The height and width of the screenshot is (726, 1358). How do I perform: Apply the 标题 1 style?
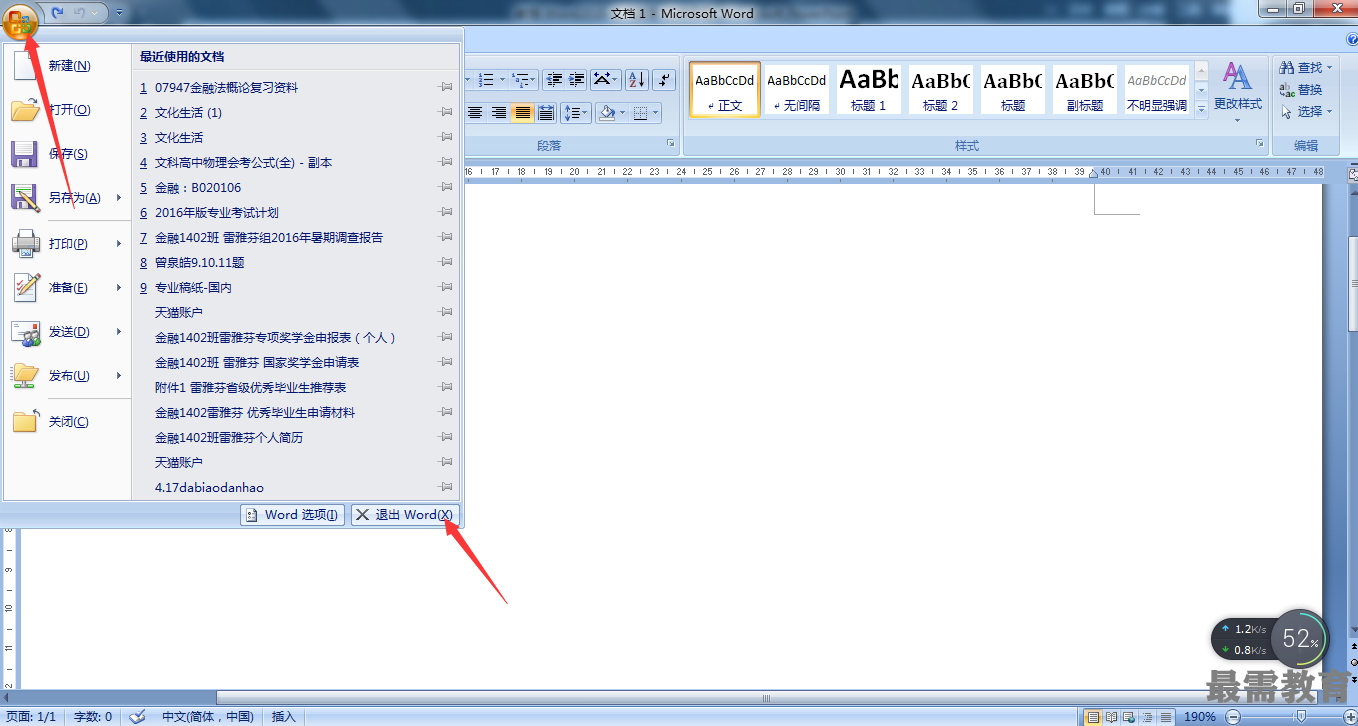pos(869,88)
